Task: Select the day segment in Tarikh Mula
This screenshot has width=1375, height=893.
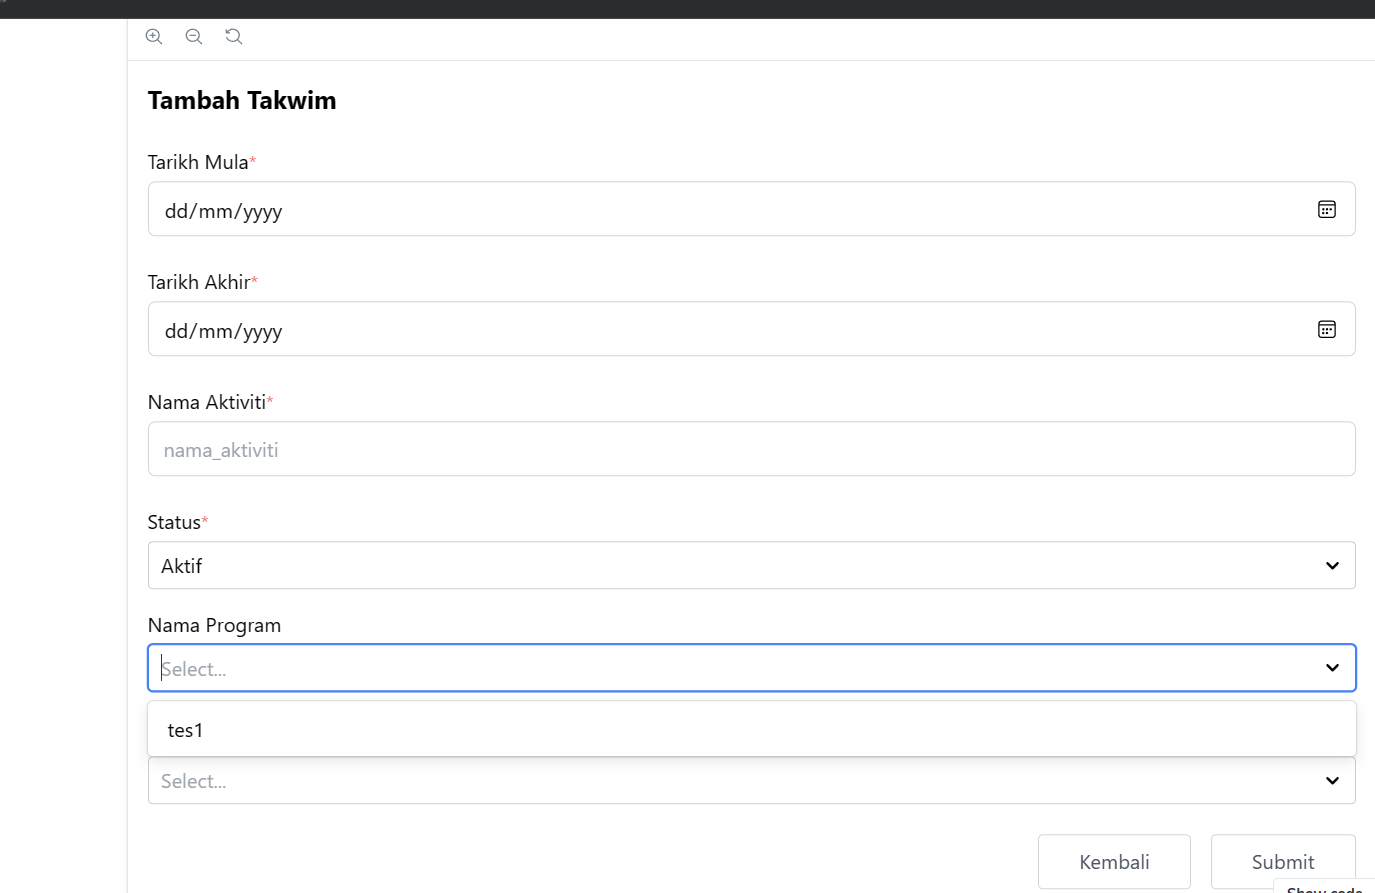Action: [176, 211]
